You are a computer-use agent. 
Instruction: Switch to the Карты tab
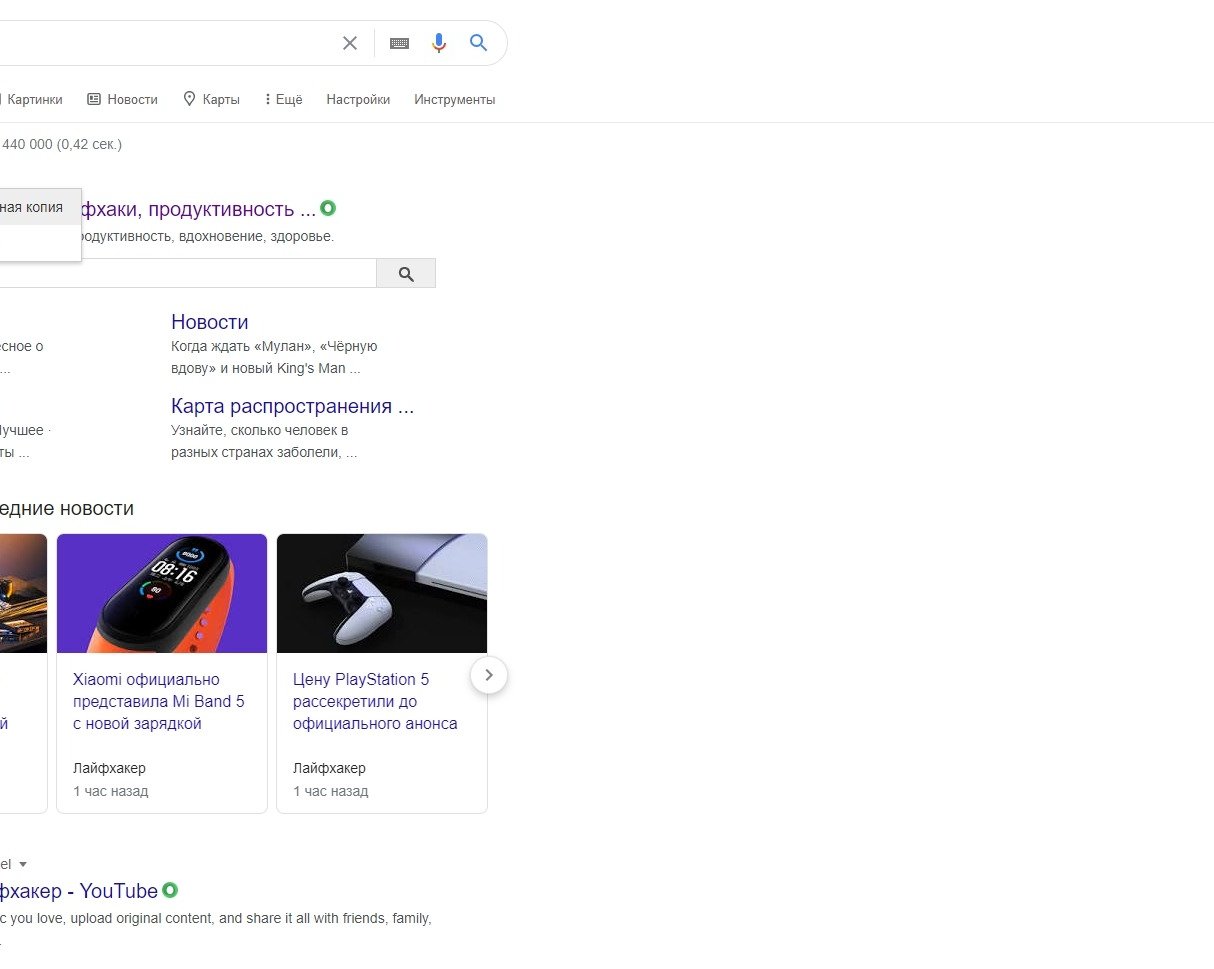211,99
